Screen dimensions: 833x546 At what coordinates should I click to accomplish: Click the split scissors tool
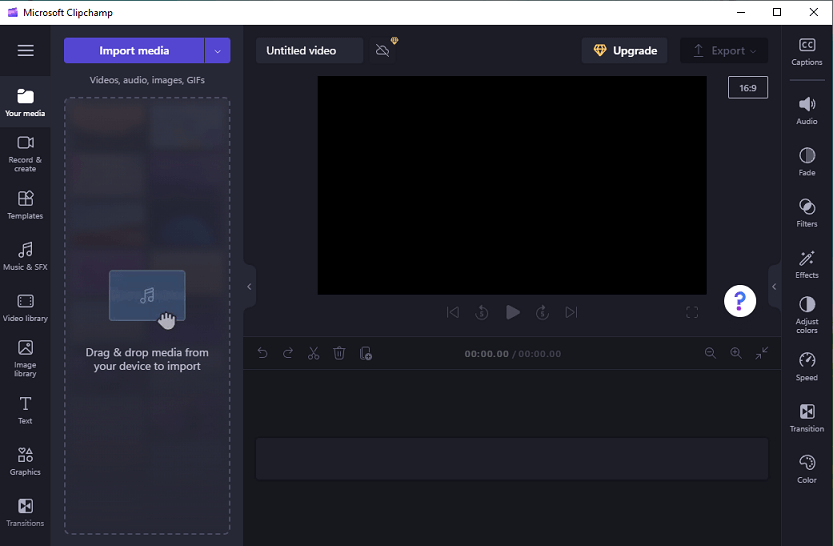pyautogui.click(x=313, y=353)
